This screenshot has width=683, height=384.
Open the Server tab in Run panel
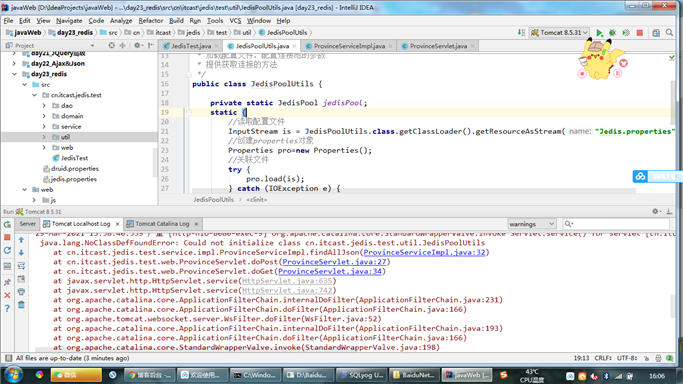[27, 224]
